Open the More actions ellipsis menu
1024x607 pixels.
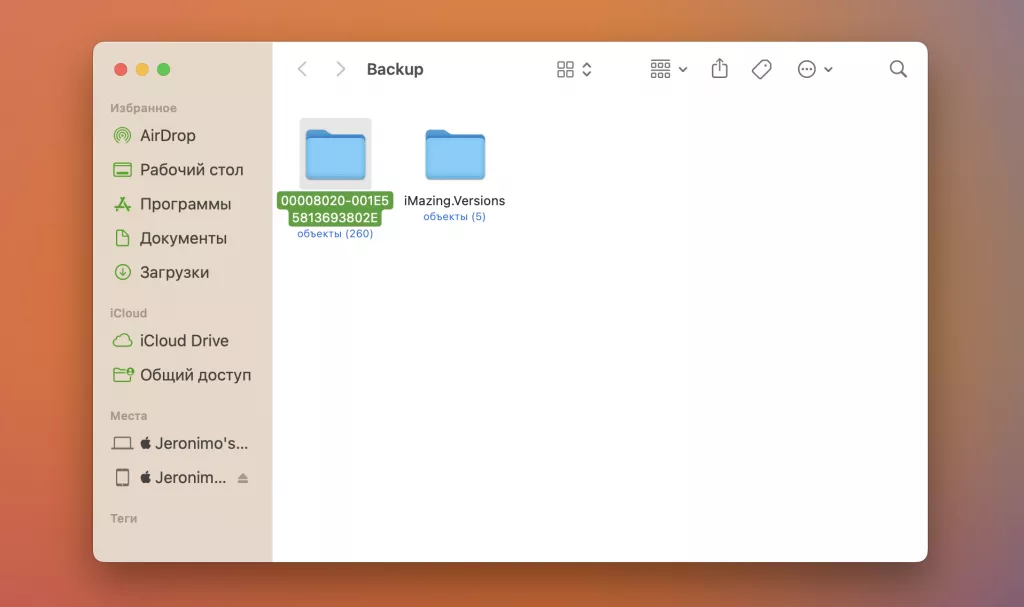[808, 68]
